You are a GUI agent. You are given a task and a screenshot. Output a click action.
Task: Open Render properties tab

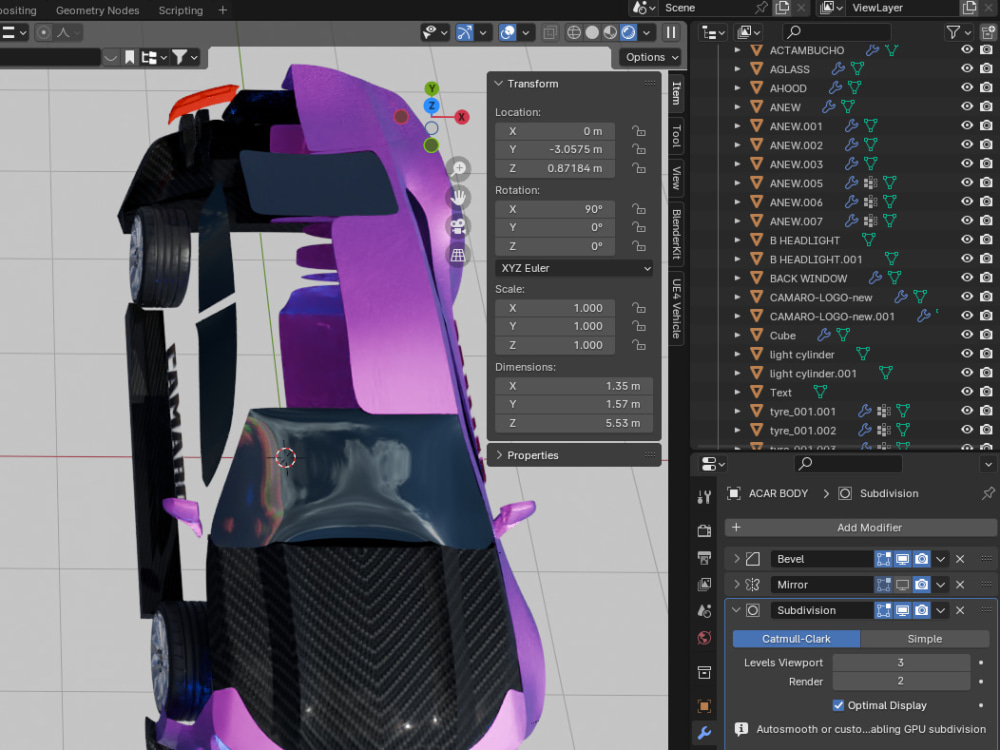[705, 531]
